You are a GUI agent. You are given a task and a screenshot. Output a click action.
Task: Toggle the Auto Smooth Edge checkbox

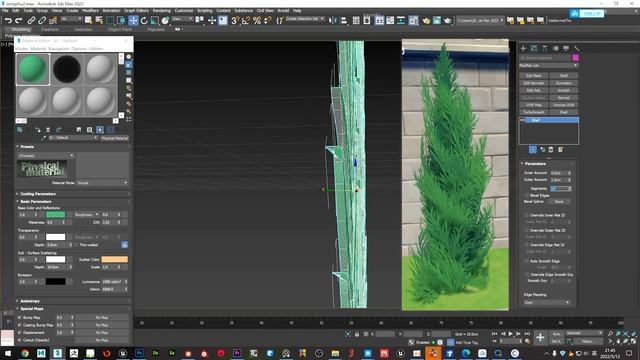(527, 261)
